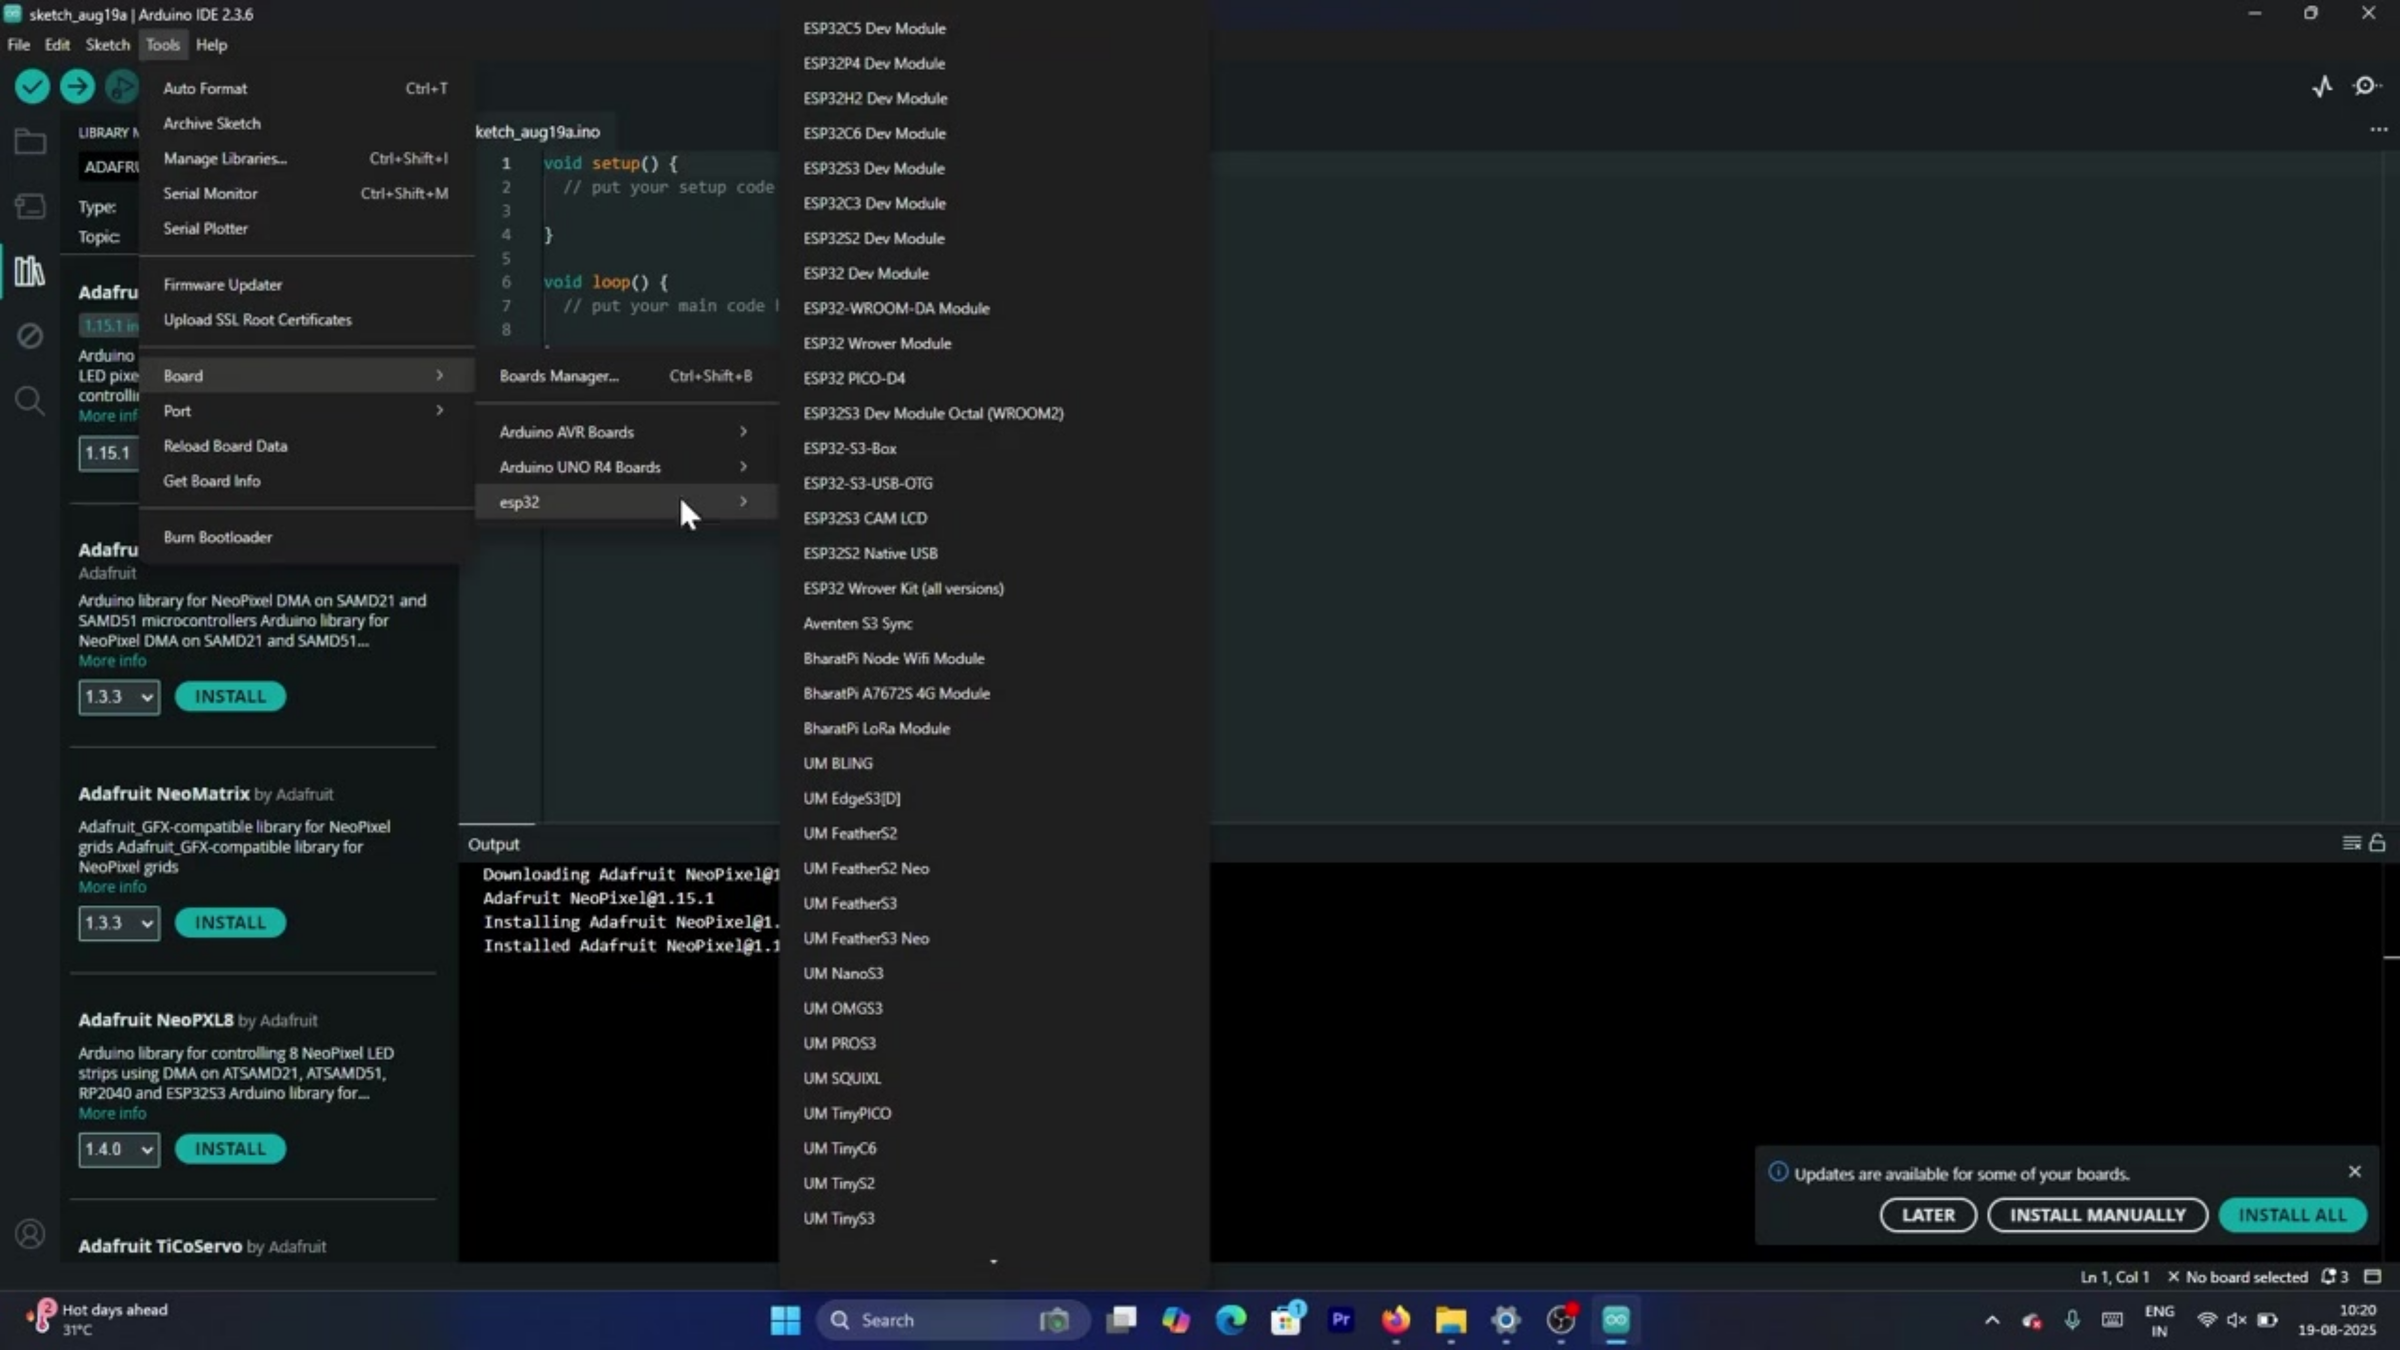
Task: Open the Search sidebar icon
Action: pyautogui.click(x=30, y=401)
